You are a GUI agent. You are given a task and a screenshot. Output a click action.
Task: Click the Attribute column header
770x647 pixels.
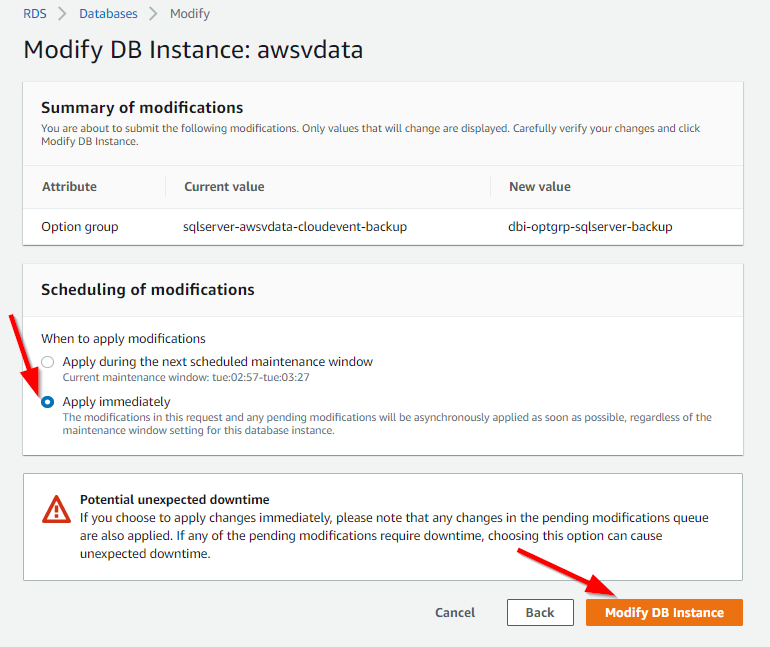tap(69, 187)
